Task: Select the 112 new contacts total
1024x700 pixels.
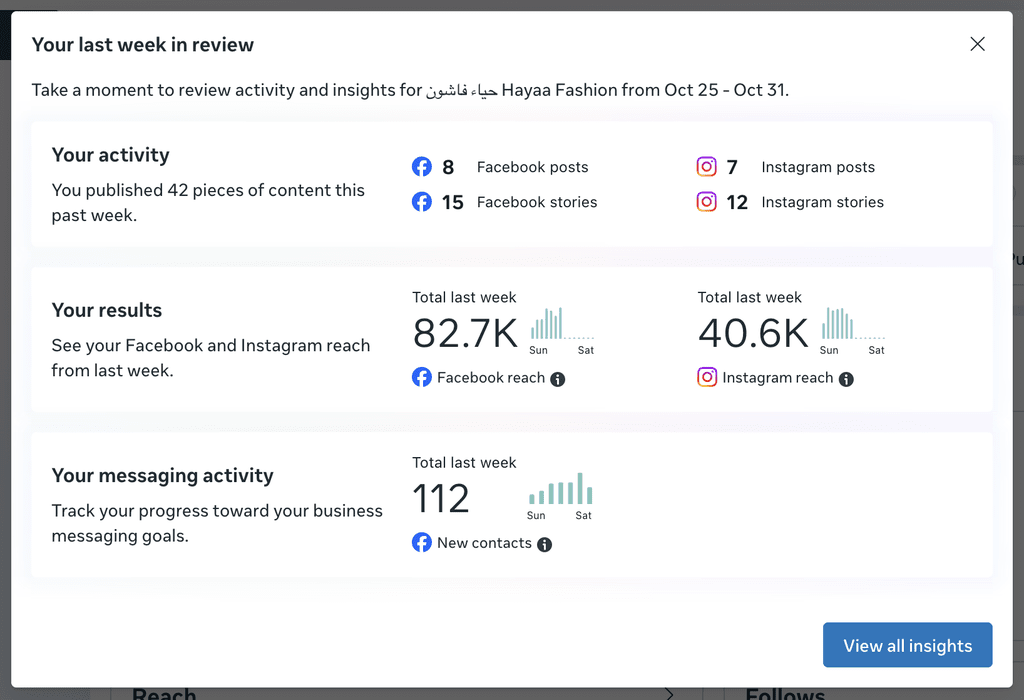Action: click(x=441, y=498)
